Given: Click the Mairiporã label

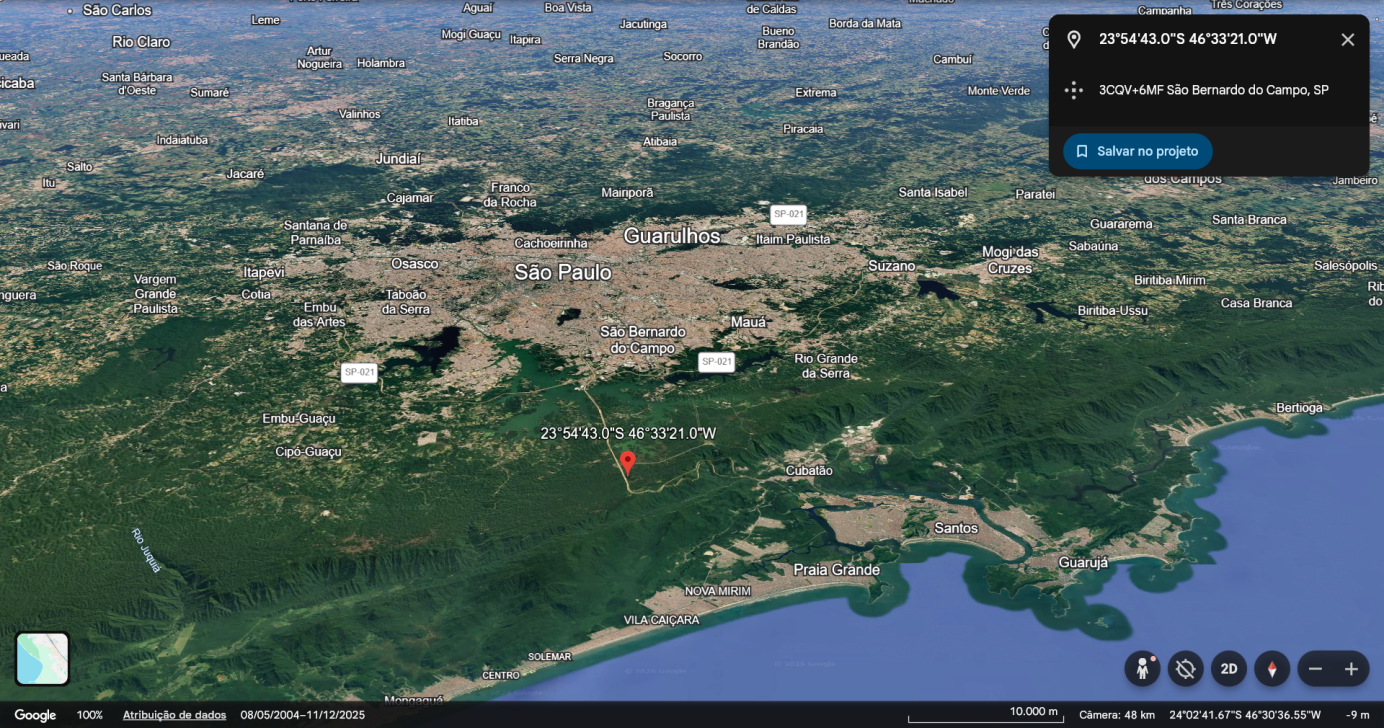Looking at the screenshot, I should (627, 192).
